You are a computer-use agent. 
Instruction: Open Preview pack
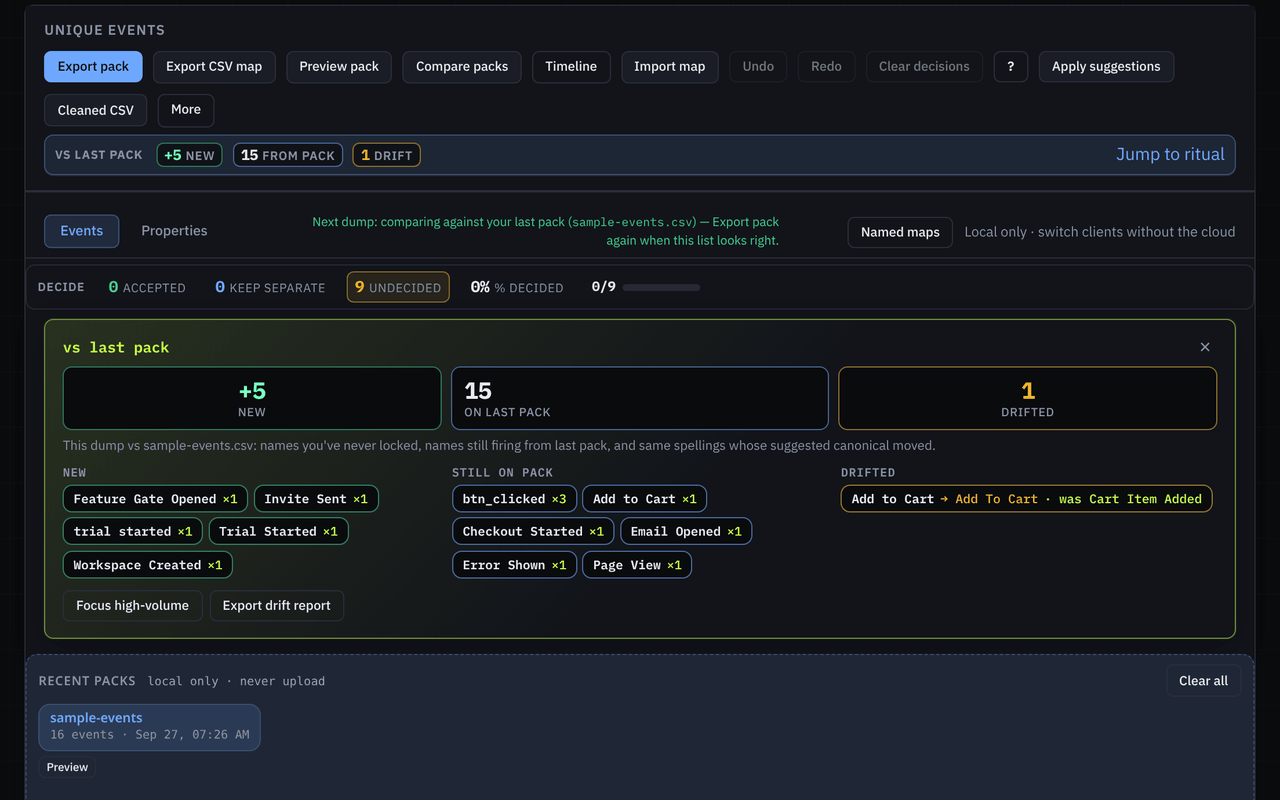pyautogui.click(x=339, y=67)
